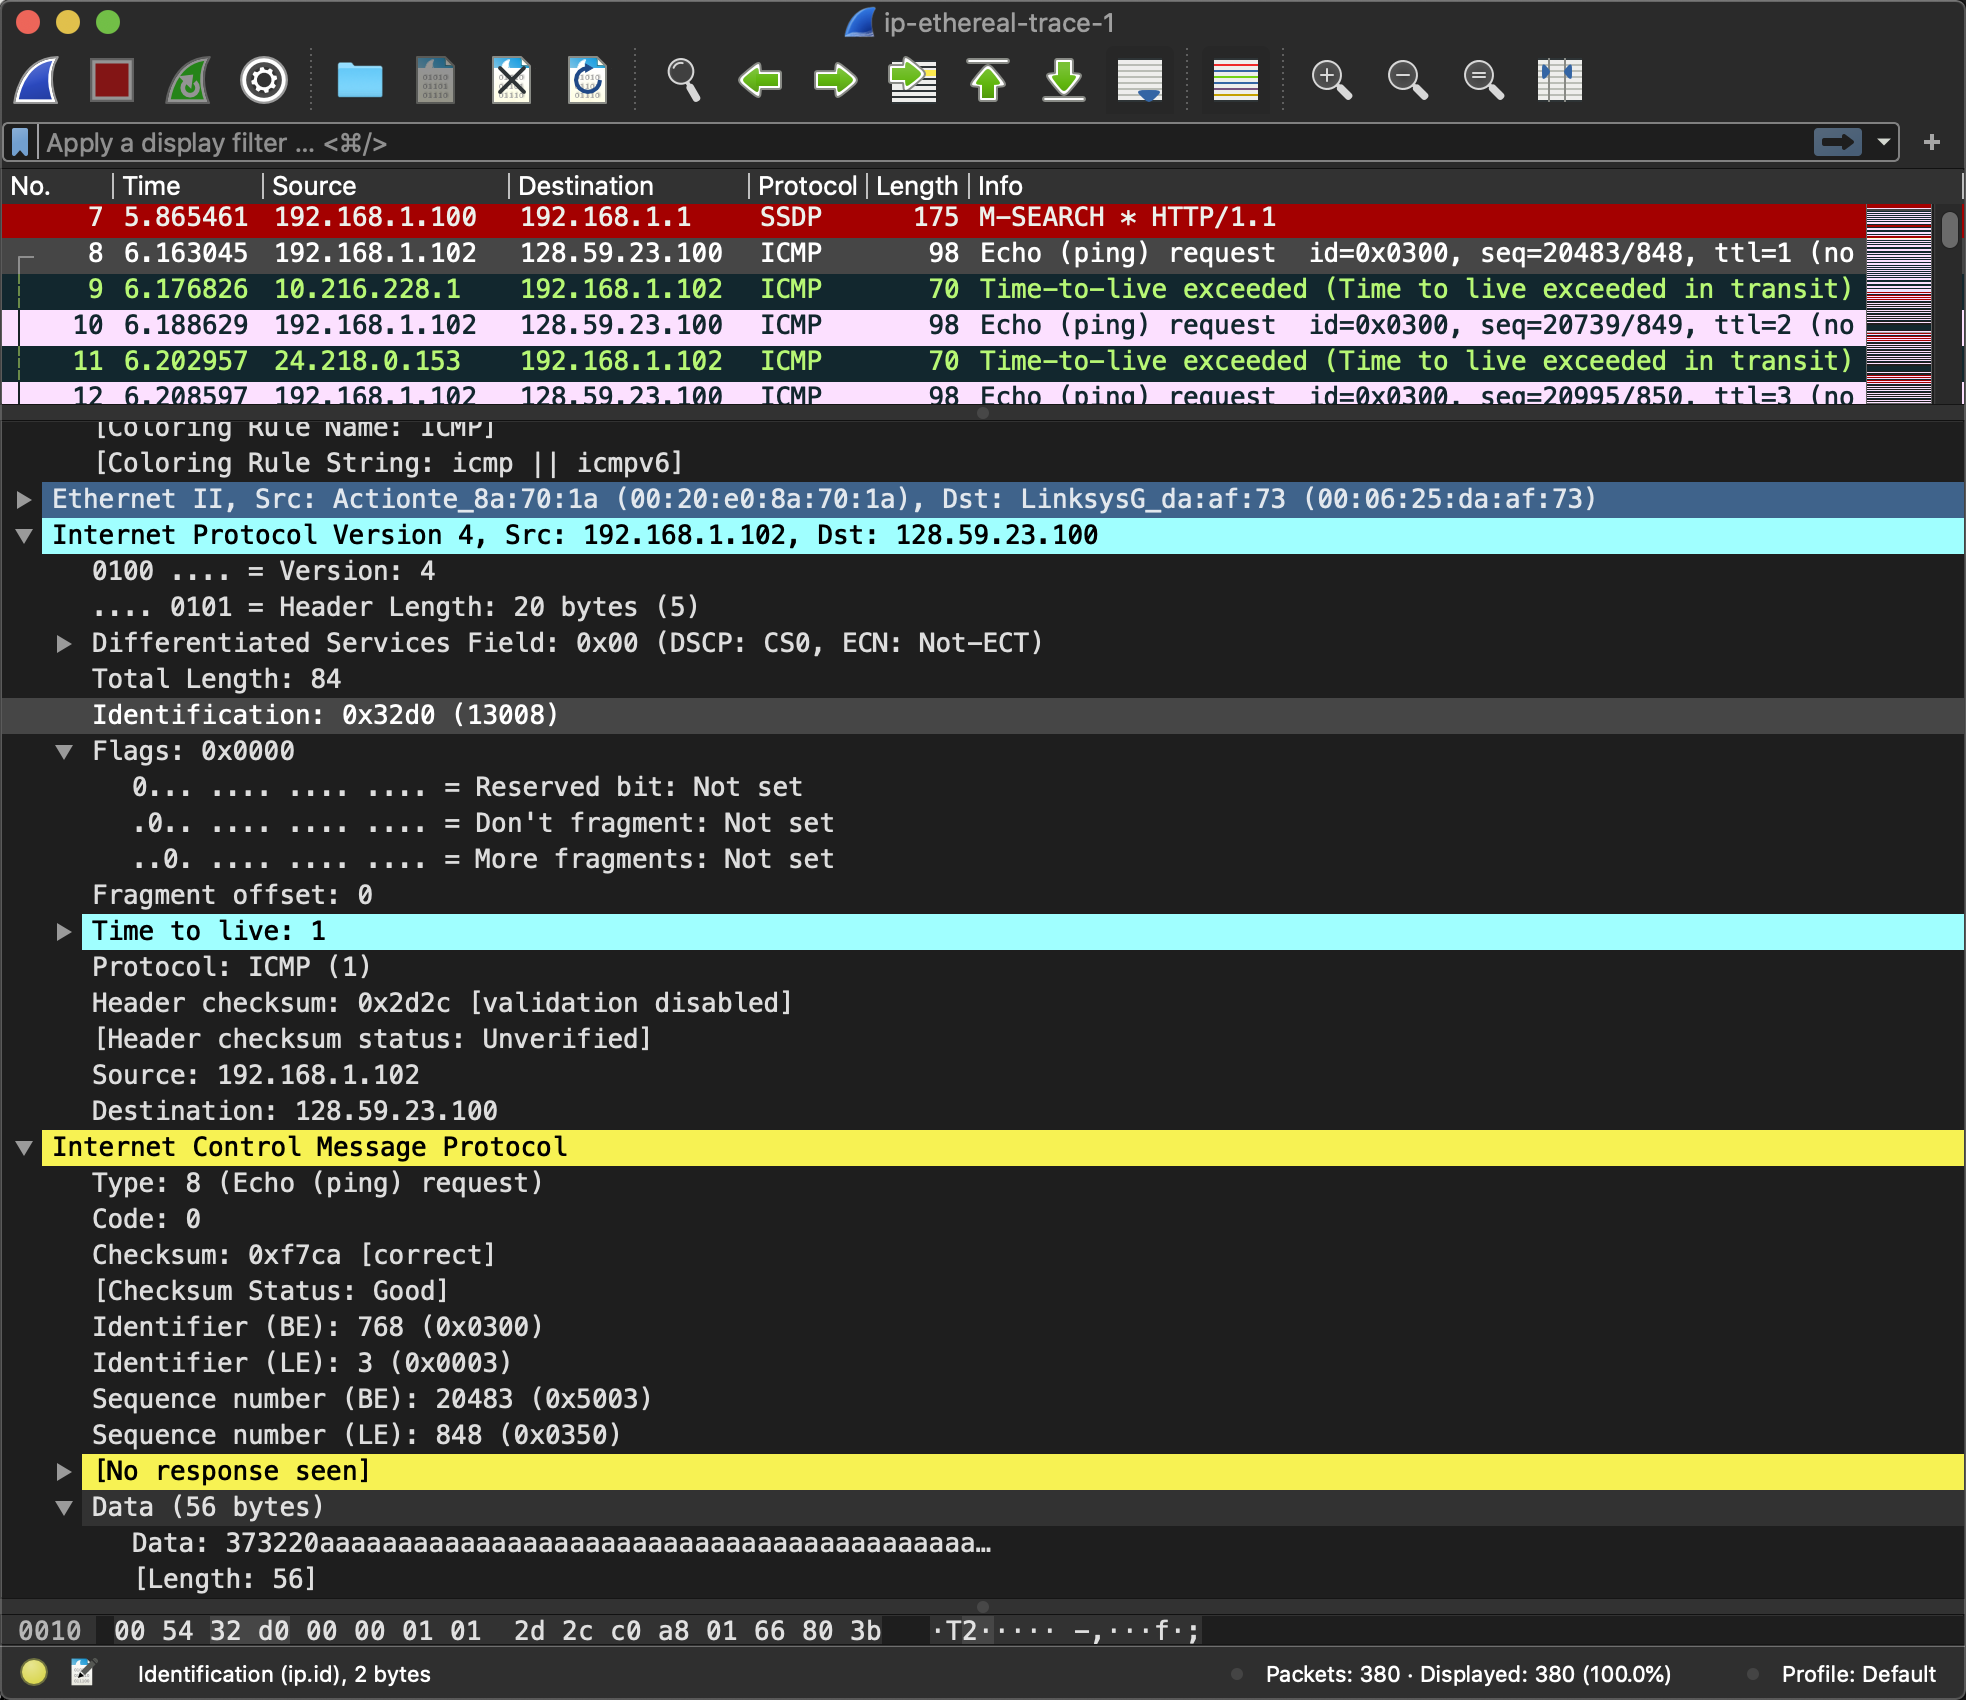Click the apply filter arrow button
Image resolution: width=1966 pixels, height=1700 pixels.
coord(1838,142)
